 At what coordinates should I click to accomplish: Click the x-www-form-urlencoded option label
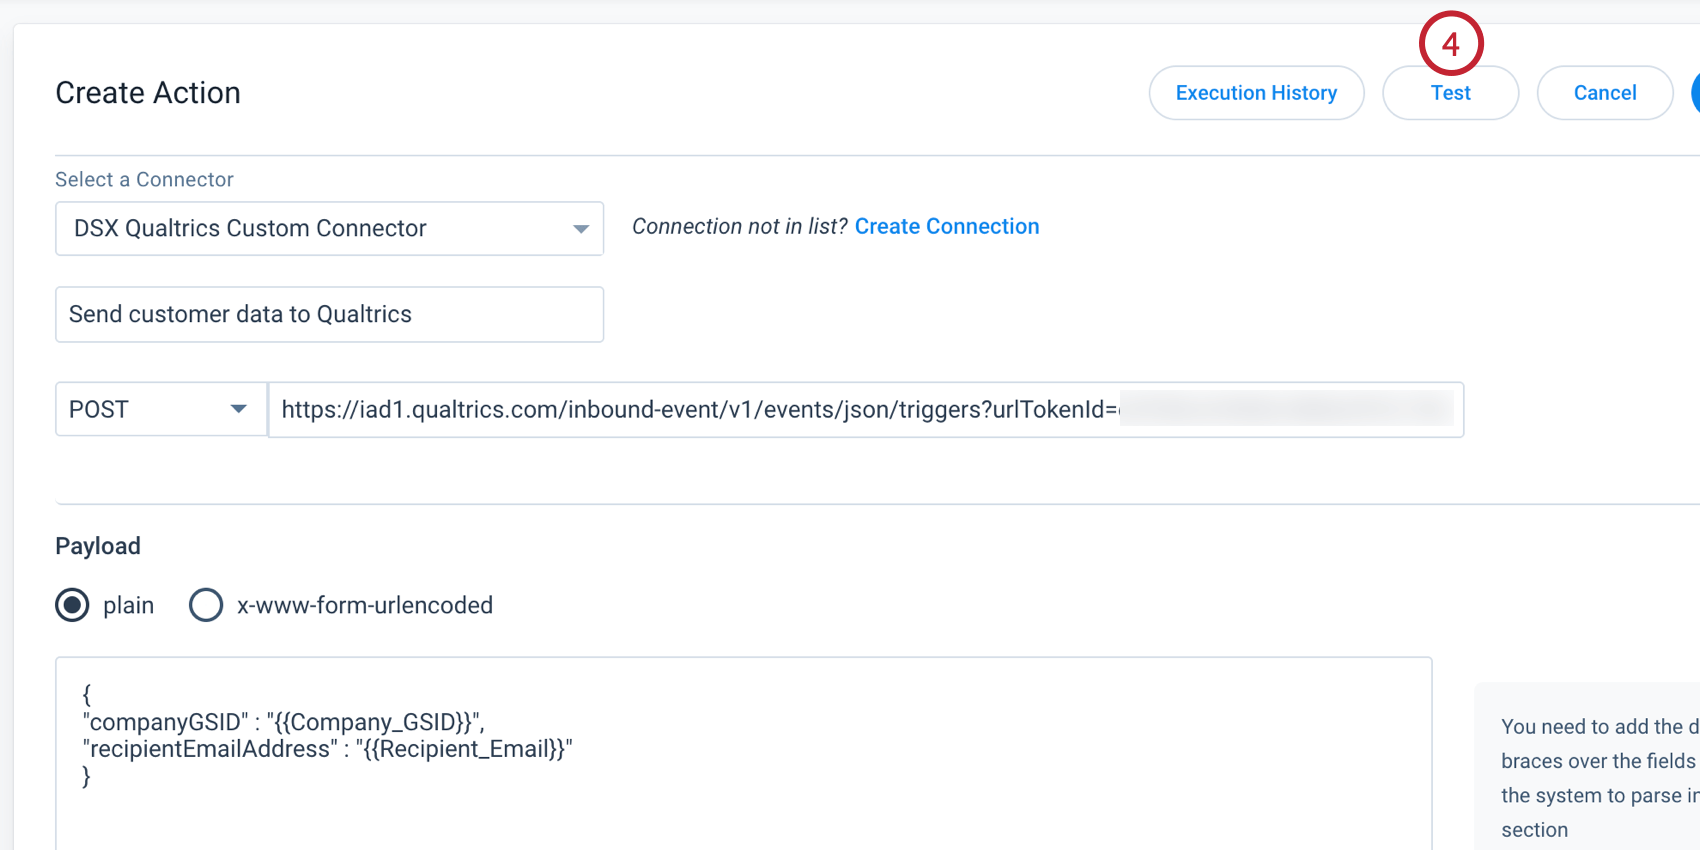point(364,605)
